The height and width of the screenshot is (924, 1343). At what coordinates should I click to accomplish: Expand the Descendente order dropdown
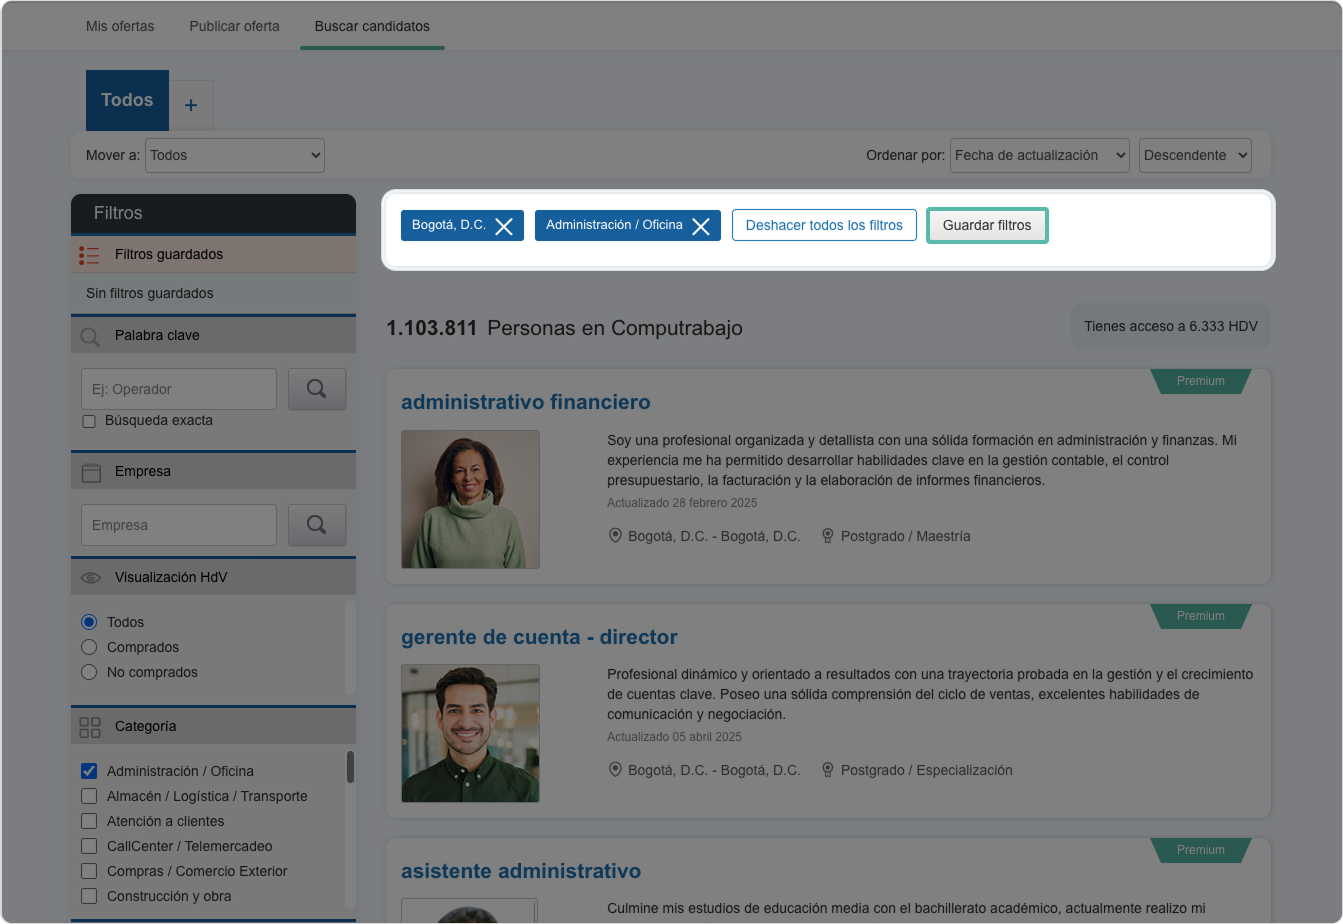1195,155
